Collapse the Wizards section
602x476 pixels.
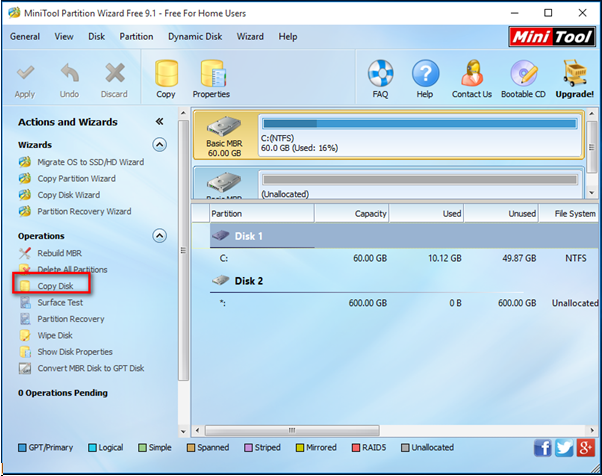tap(159, 145)
